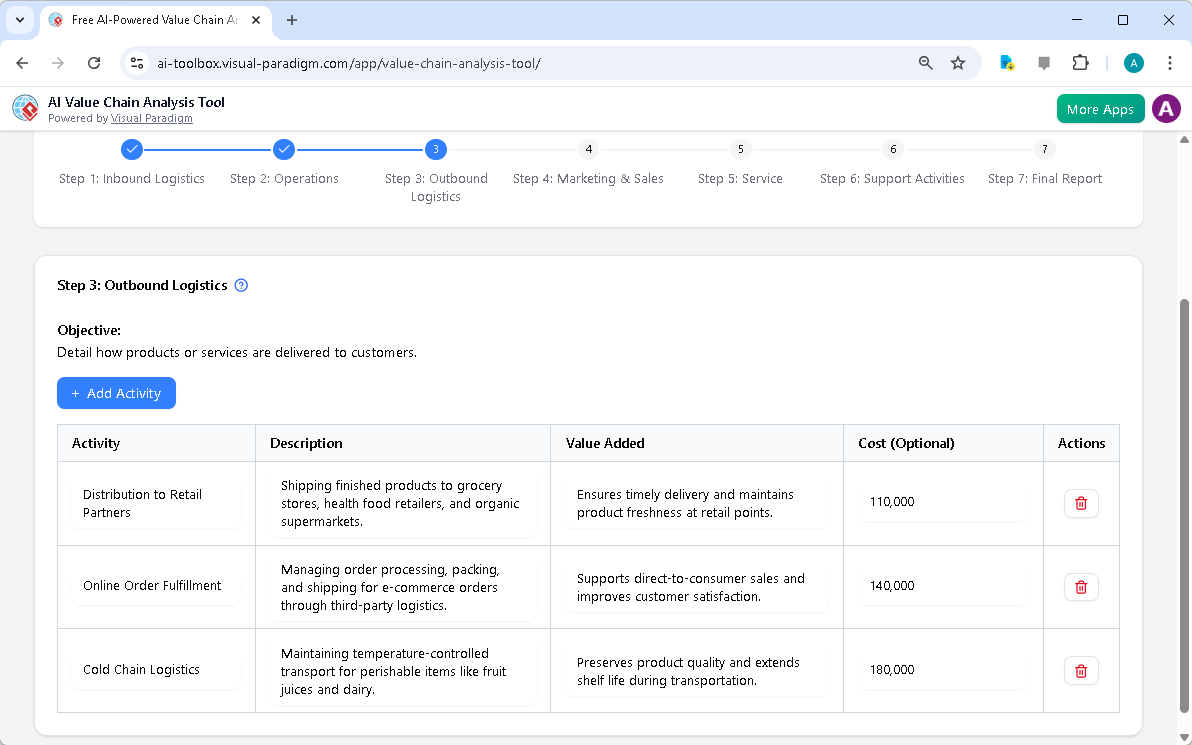
Task: Click the Chrome profile avatar
Action: (x=1133, y=62)
